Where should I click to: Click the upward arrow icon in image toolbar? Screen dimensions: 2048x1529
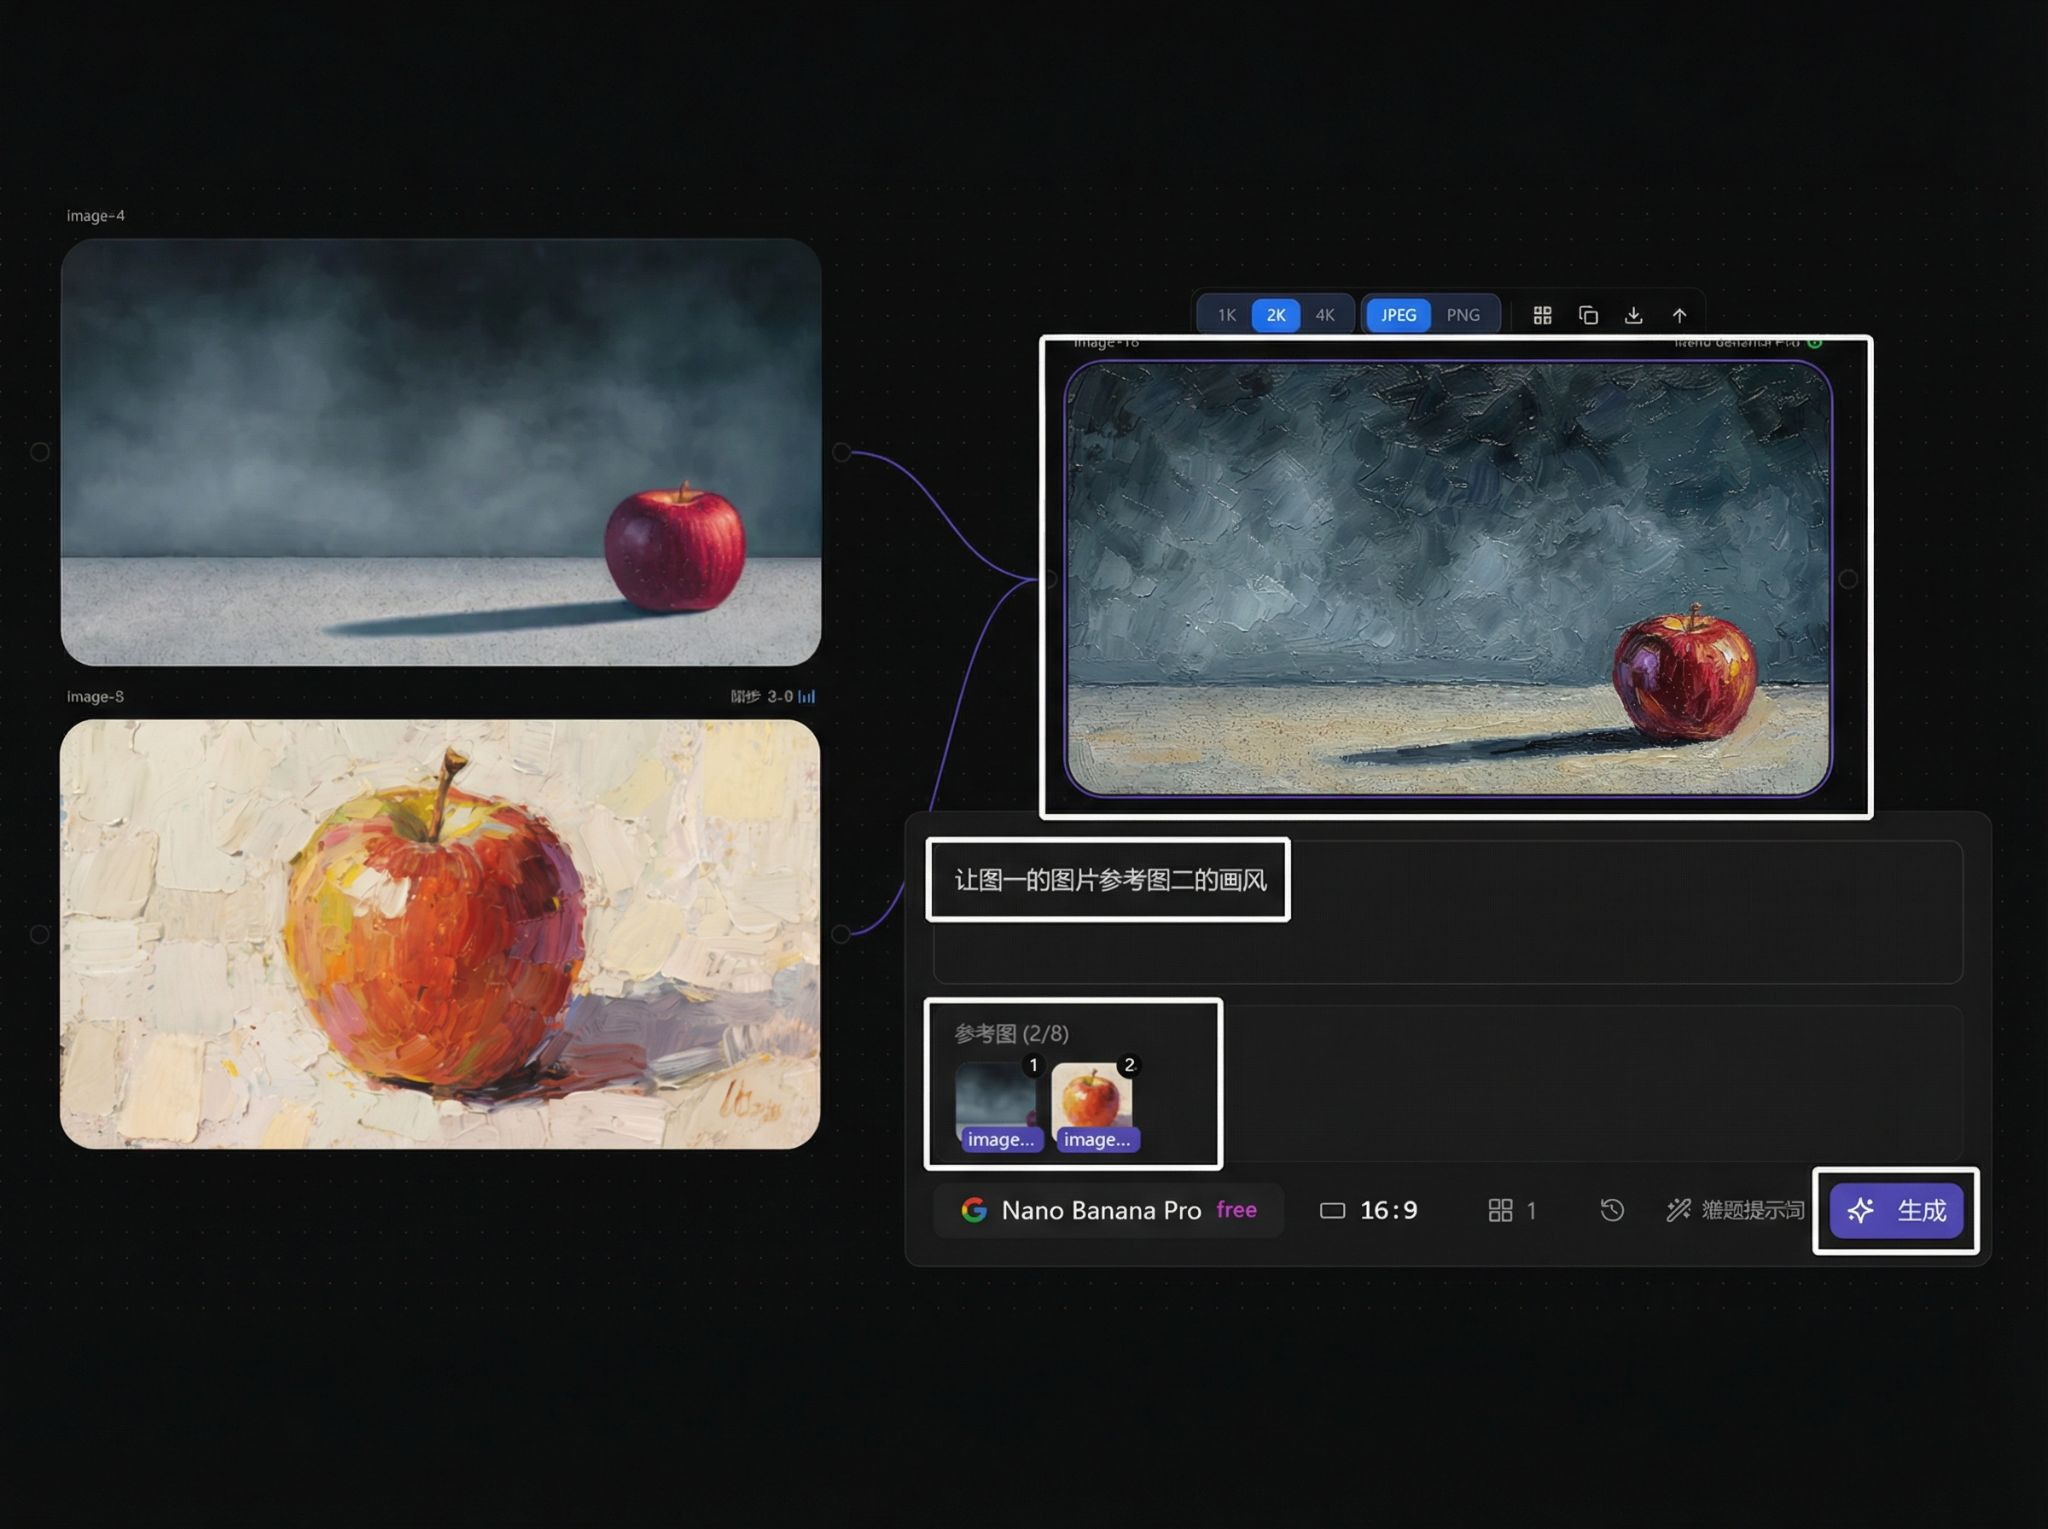tap(1679, 316)
